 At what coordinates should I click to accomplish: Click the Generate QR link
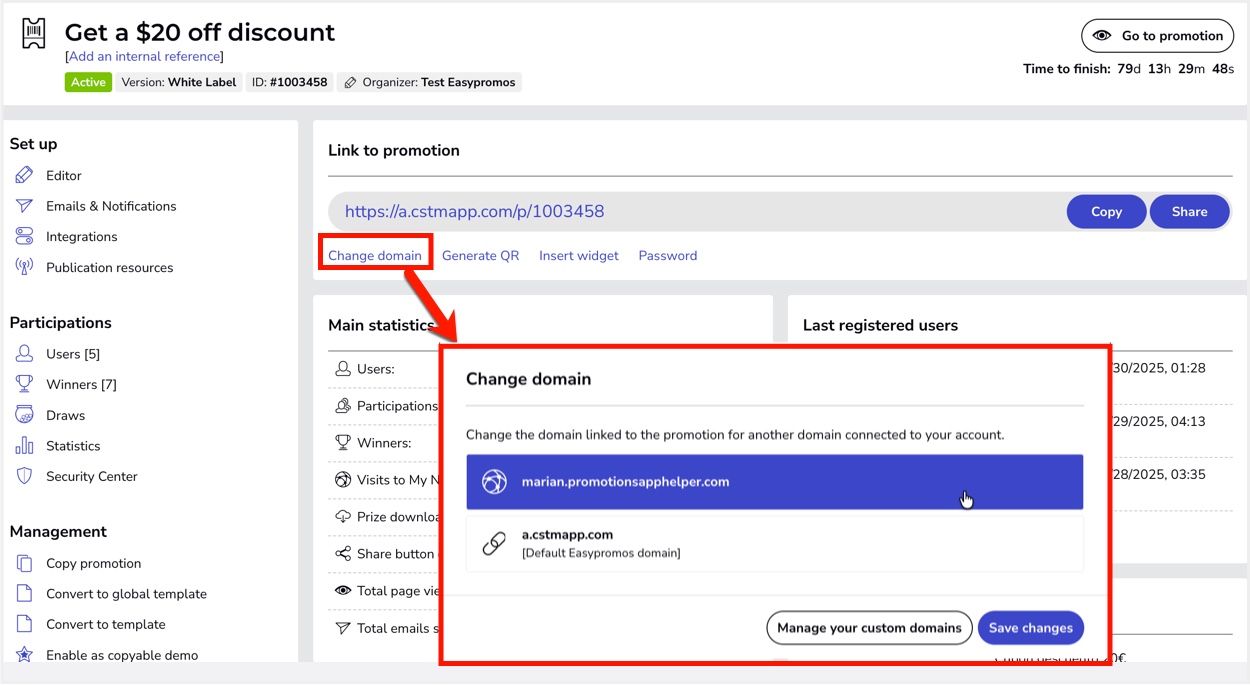point(480,256)
